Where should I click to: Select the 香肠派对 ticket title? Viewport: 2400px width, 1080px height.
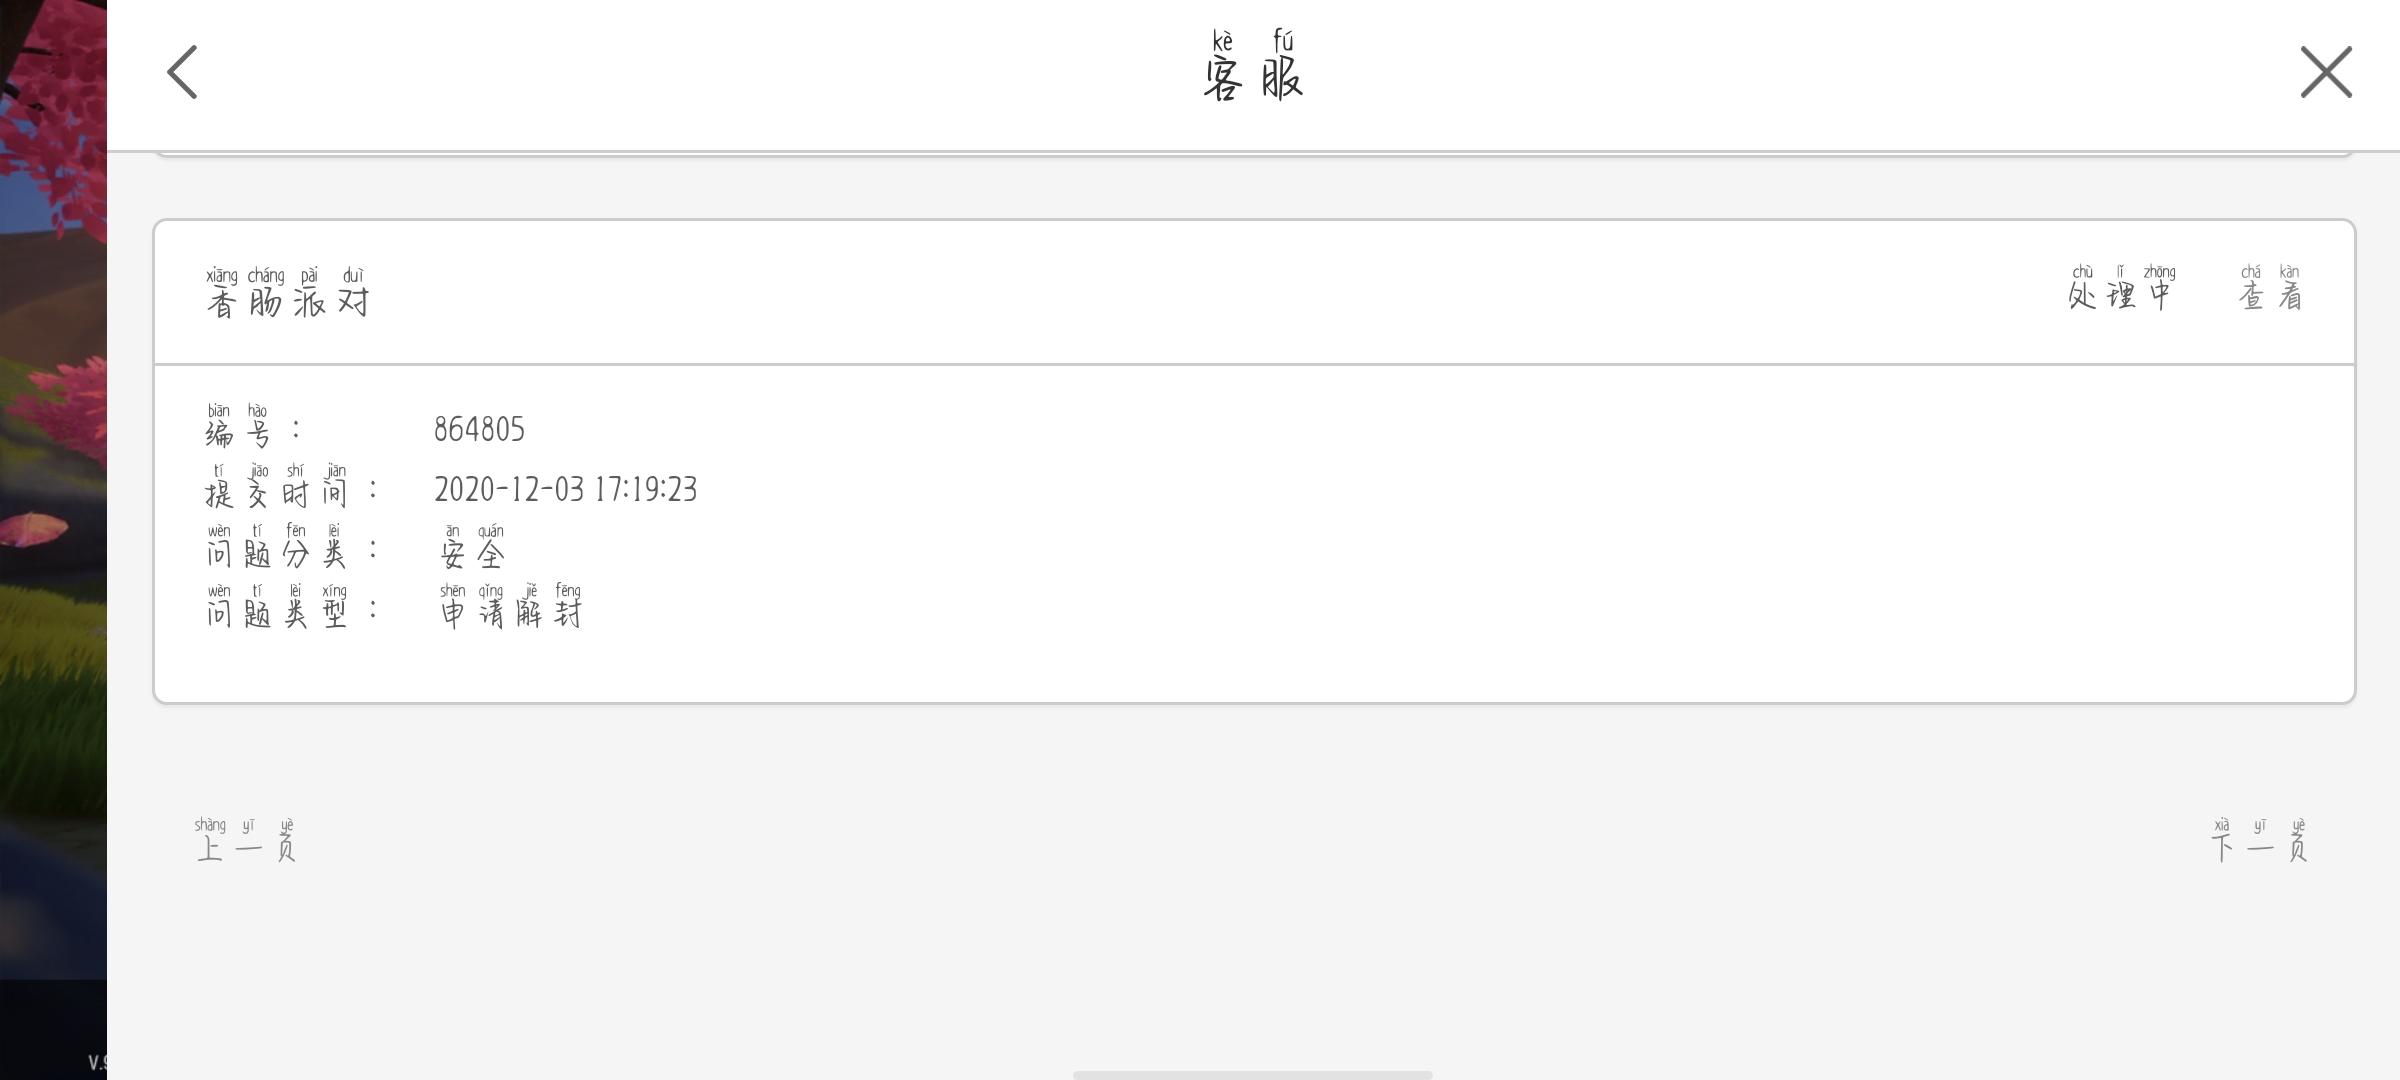288,292
